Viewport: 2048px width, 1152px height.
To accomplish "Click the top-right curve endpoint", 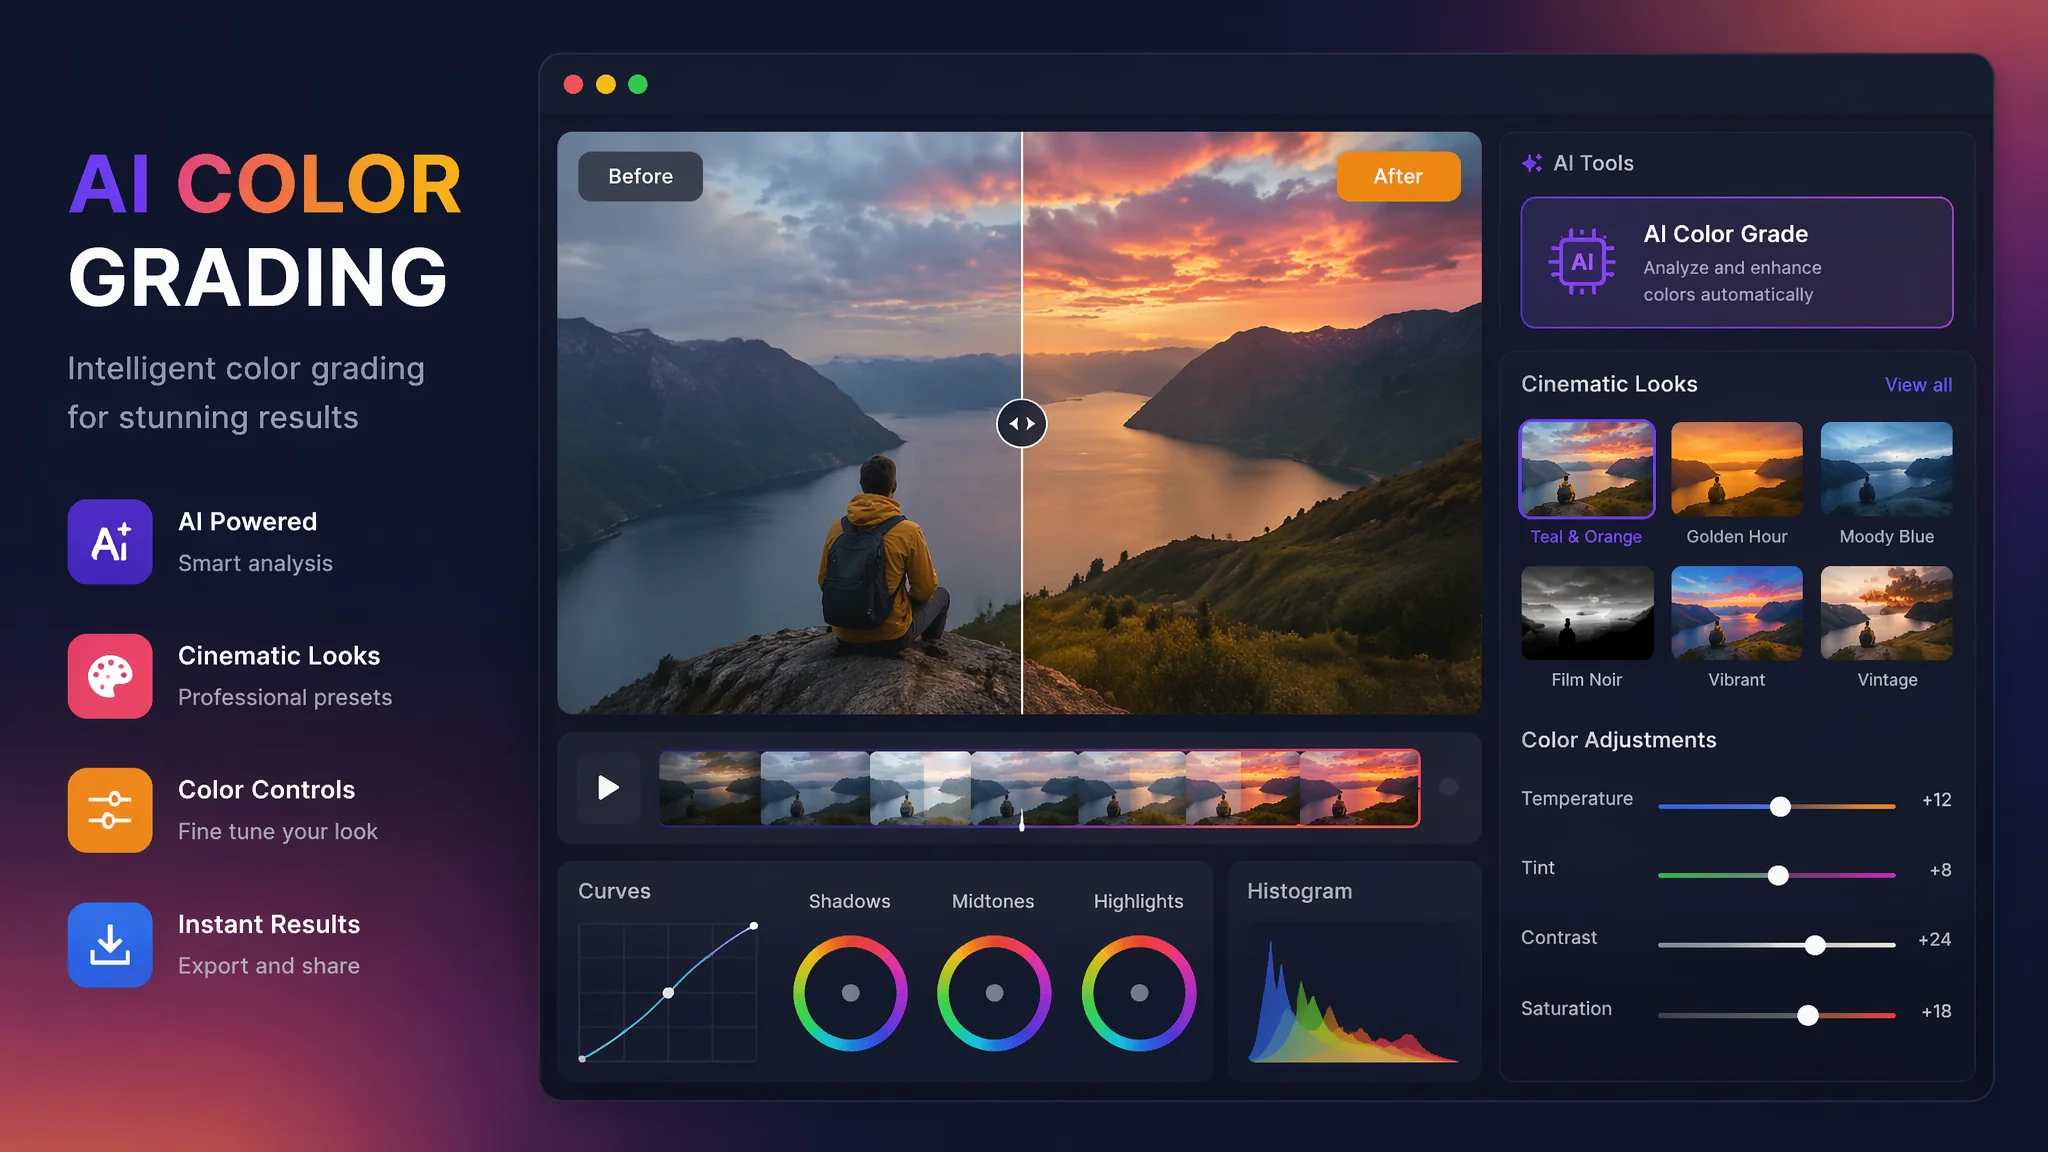I will tap(754, 926).
